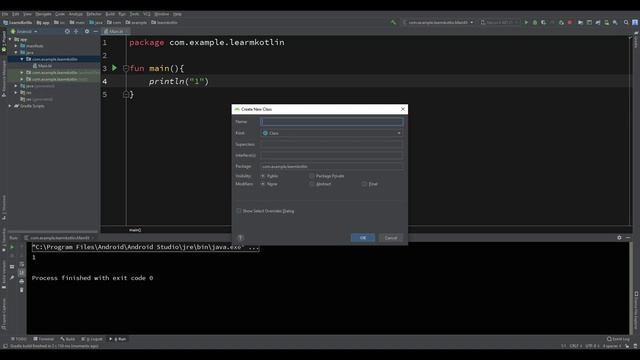Select the Main.kt file in project tree
Viewport: 640px width, 360px height.
(42, 66)
